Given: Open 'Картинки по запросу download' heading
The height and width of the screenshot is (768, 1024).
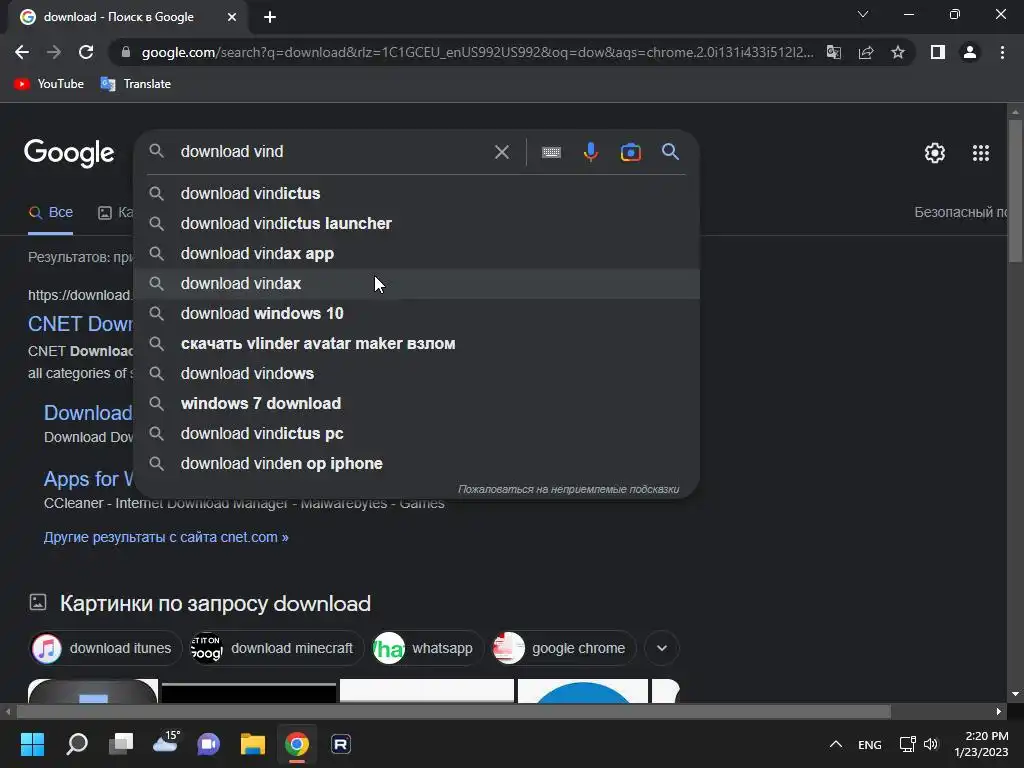Looking at the screenshot, I should point(215,603).
